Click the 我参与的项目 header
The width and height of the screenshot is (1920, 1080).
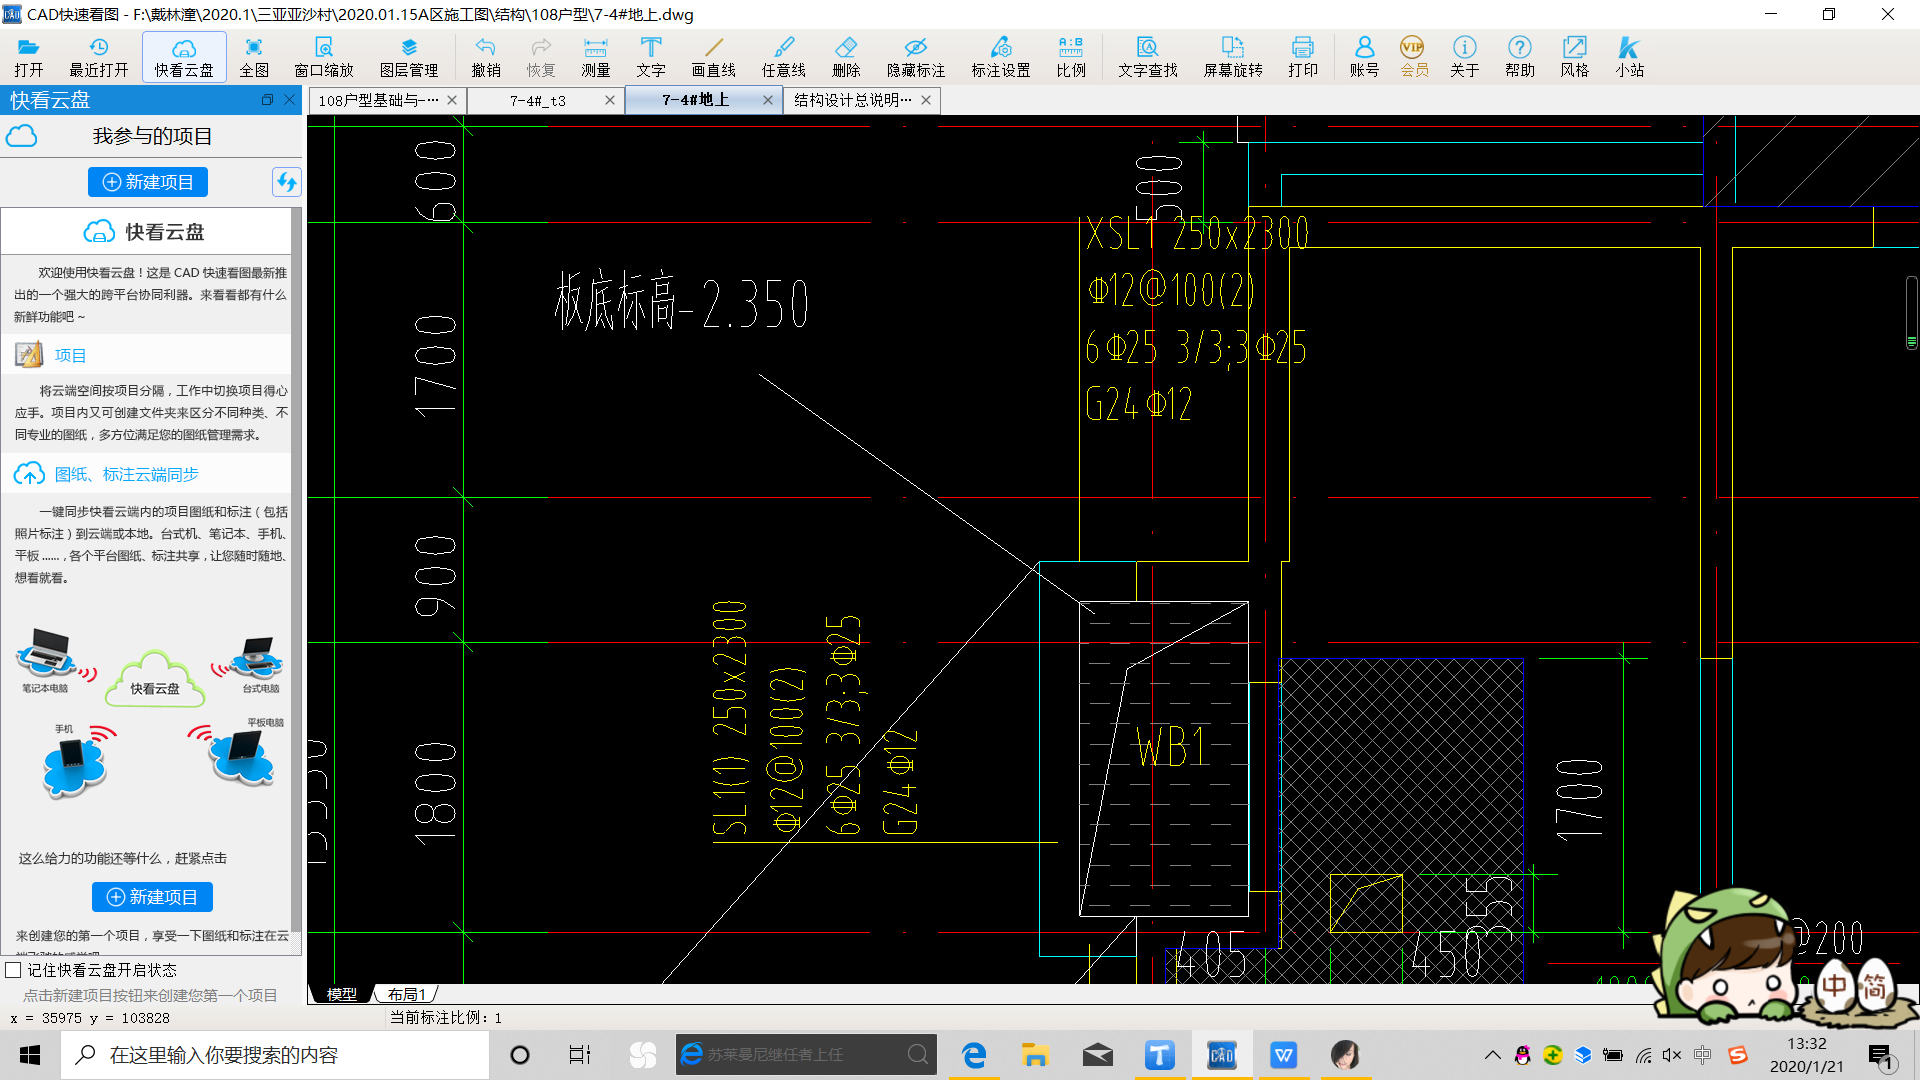pos(152,136)
